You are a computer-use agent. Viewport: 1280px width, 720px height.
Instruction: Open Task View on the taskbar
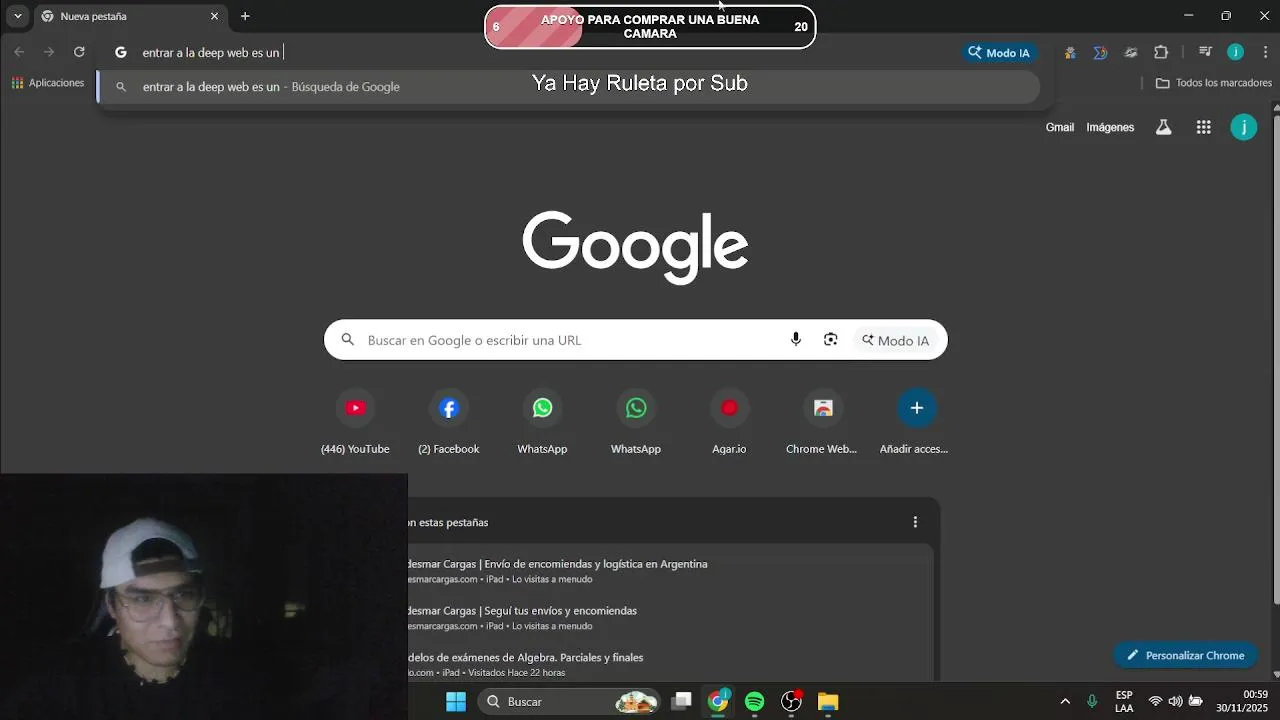(681, 702)
